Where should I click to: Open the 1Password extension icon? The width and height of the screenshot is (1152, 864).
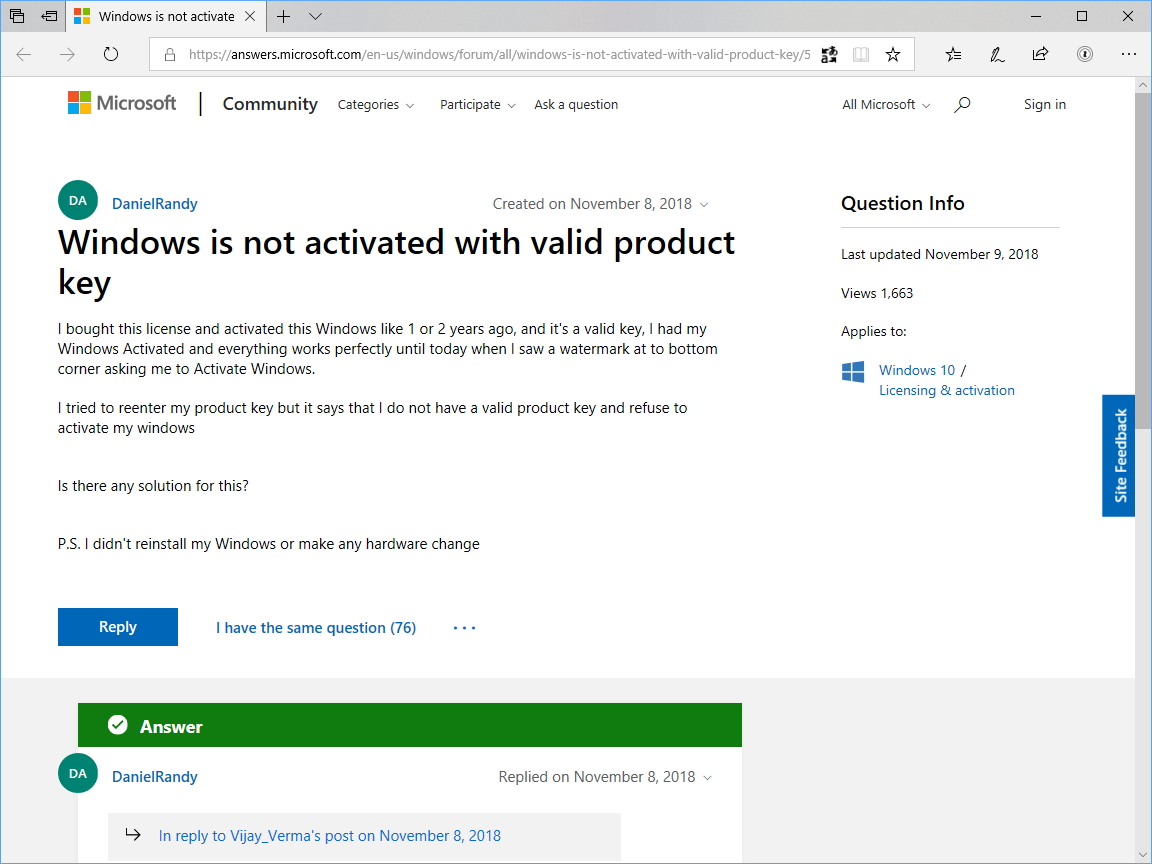tap(1084, 54)
